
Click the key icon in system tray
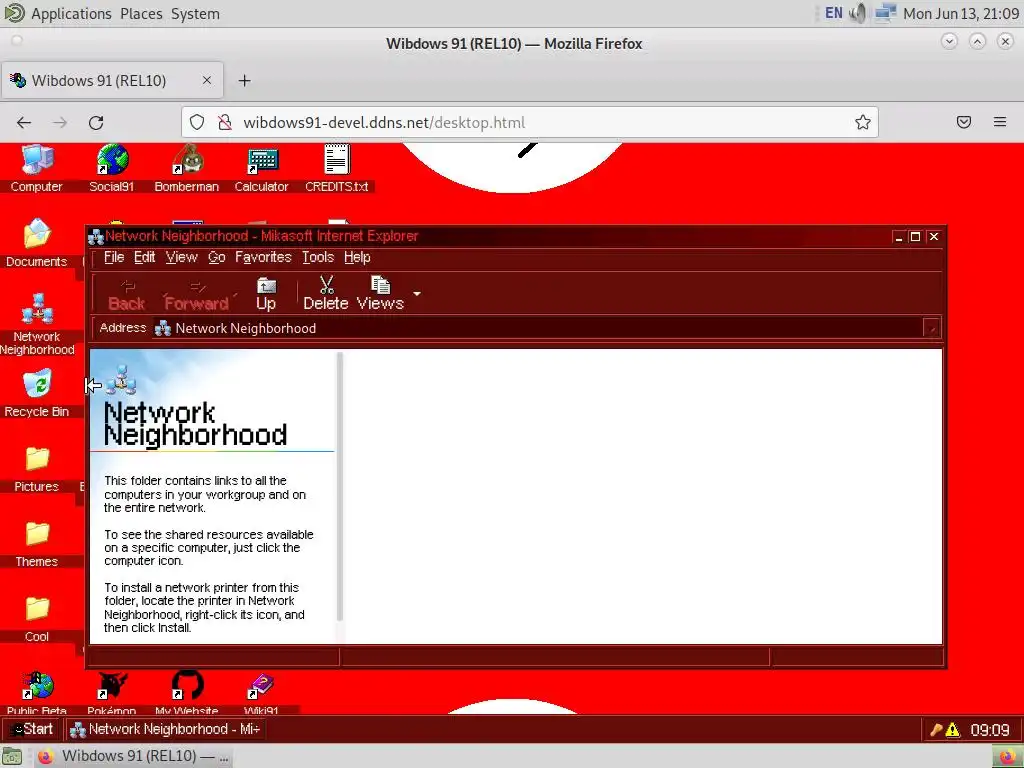[936, 729]
